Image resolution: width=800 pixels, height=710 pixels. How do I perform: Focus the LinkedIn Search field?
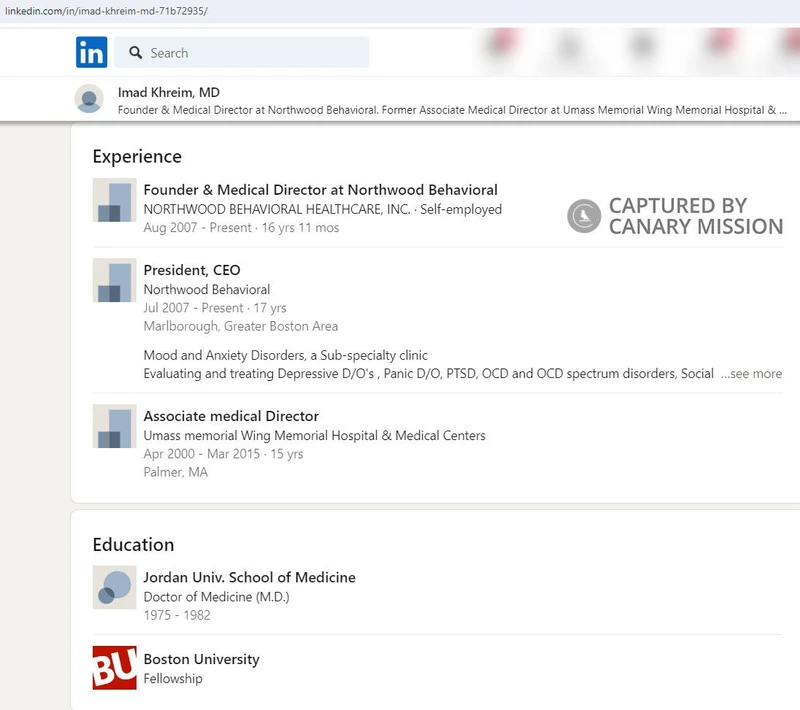pos(241,52)
